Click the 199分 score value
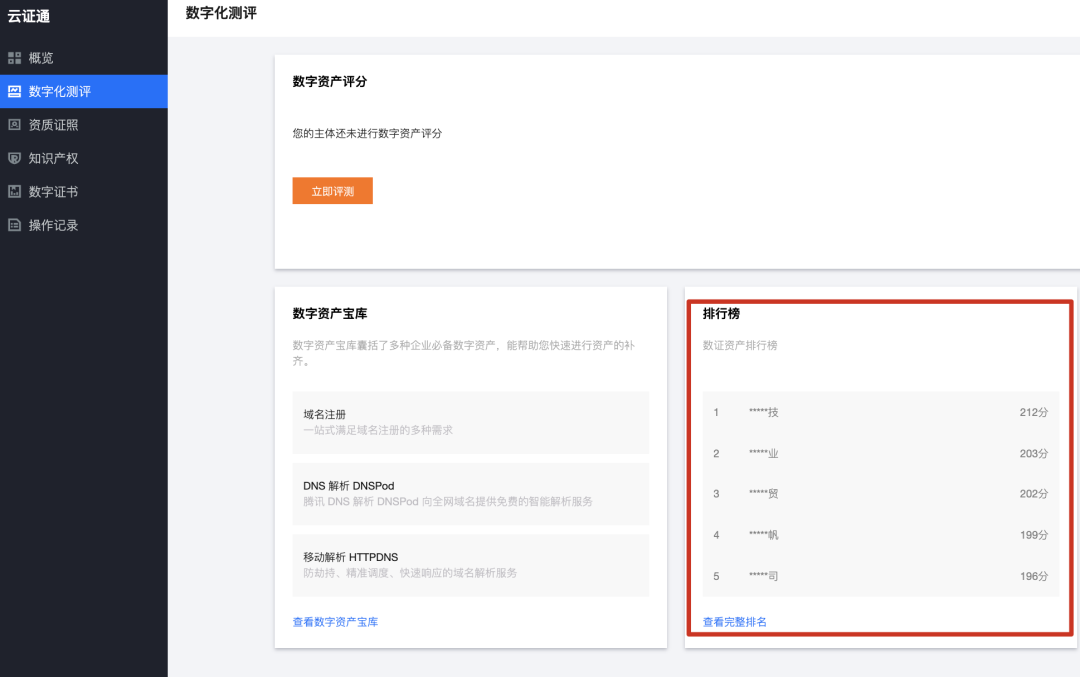The height and width of the screenshot is (677, 1080). click(x=1034, y=535)
